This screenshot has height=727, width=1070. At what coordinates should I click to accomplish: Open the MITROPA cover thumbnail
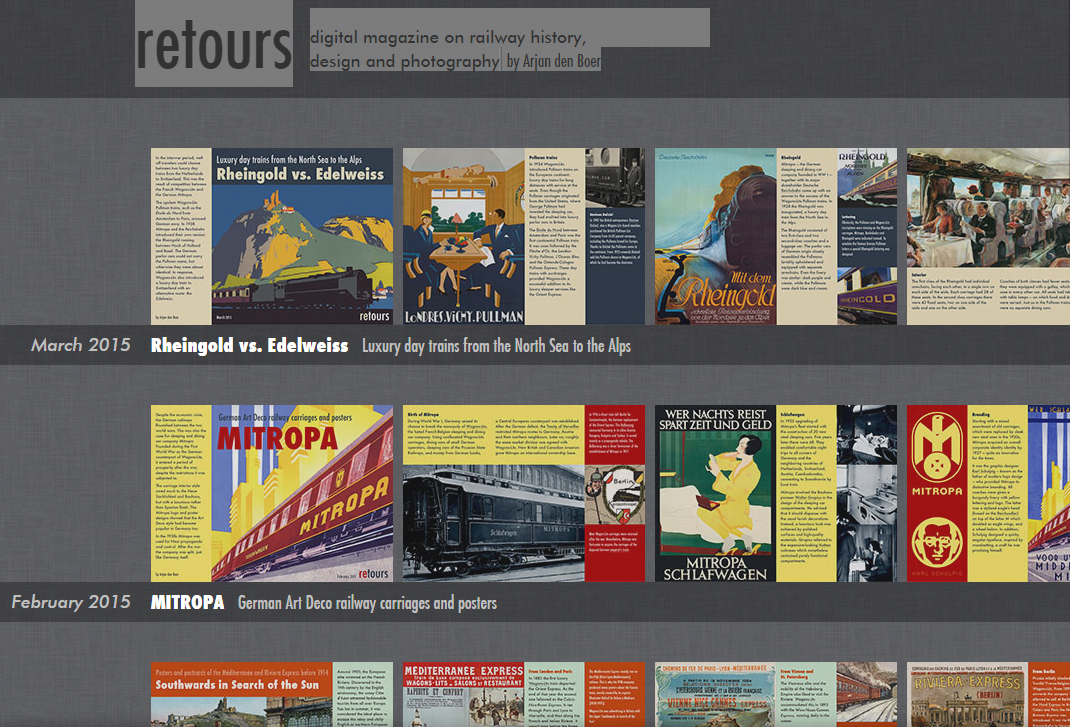(272, 494)
